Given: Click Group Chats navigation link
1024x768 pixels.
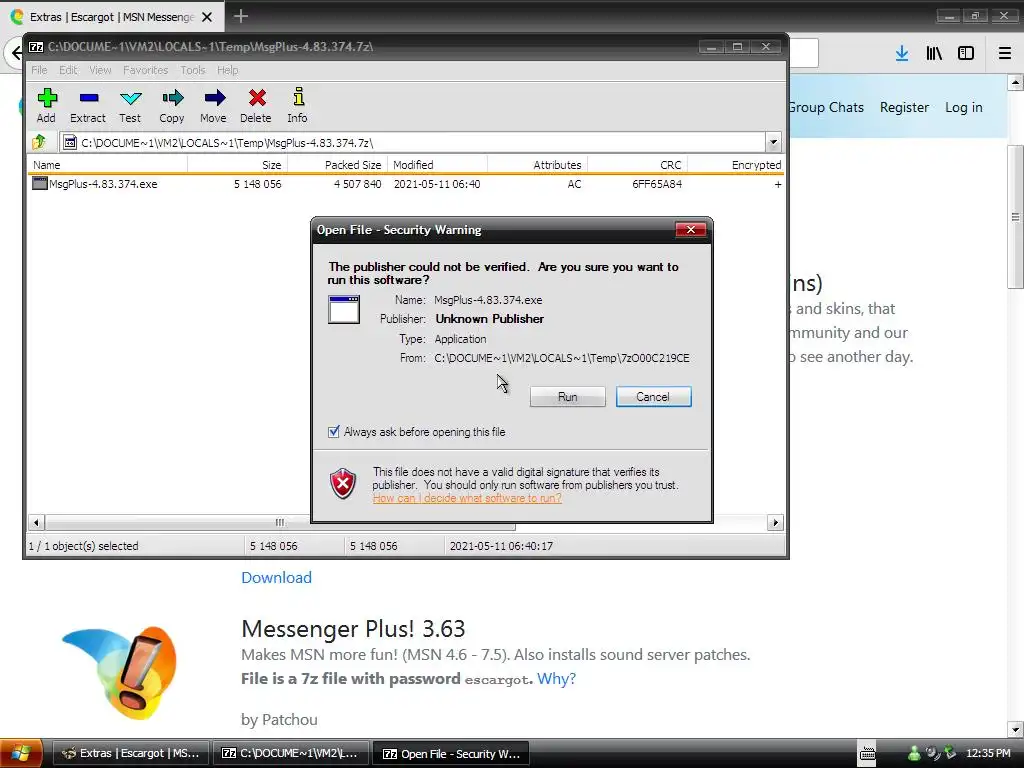Looking at the screenshot, I should coord(825,107).
